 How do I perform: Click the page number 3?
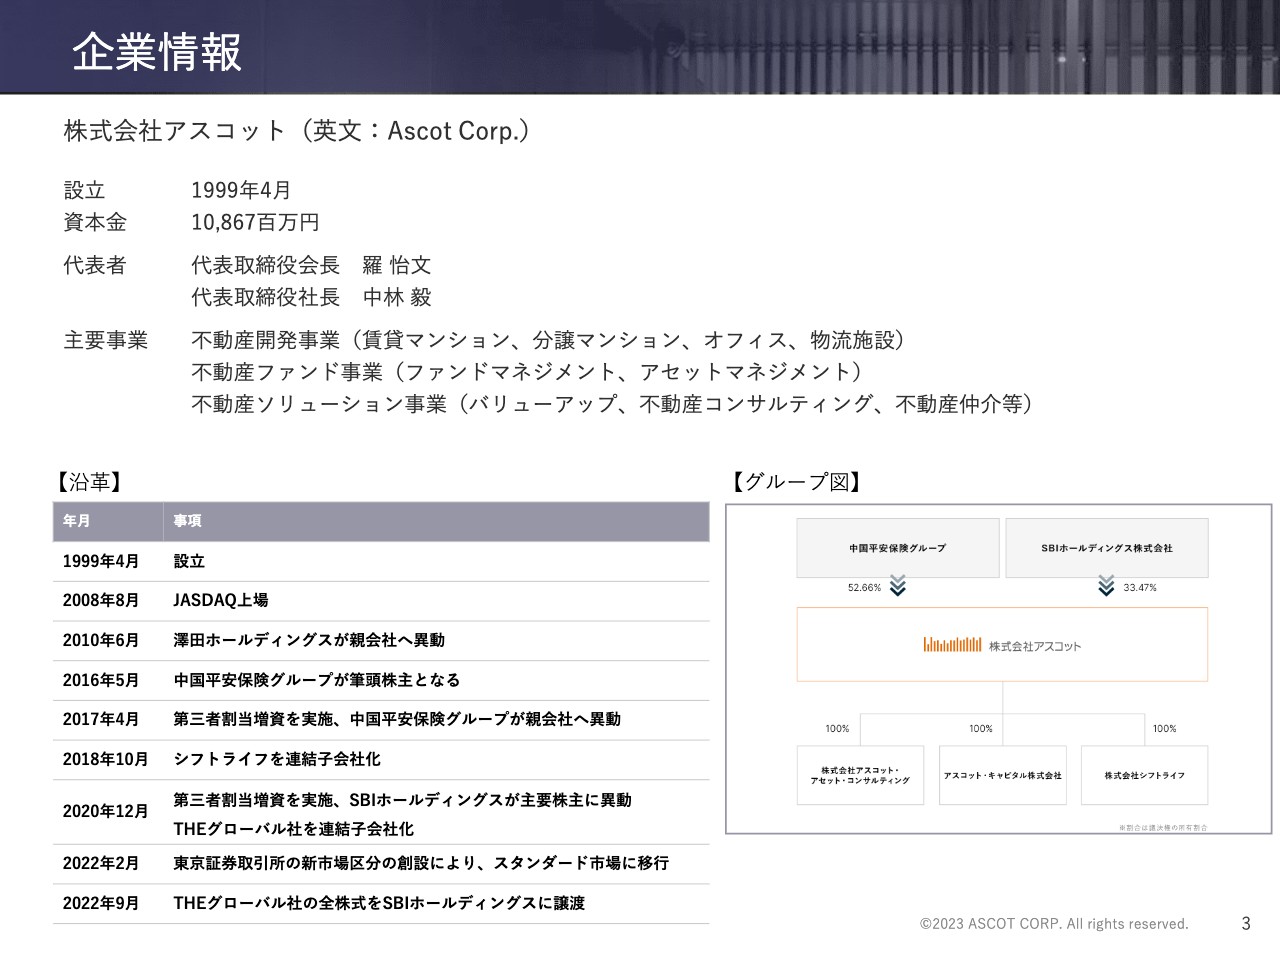1245,922
